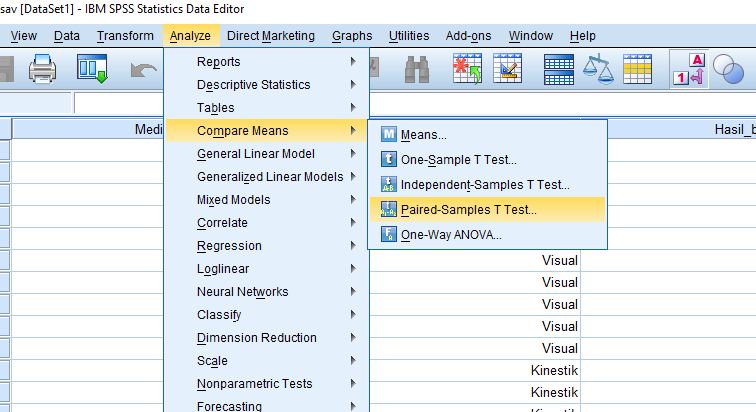
Task: Click the Independent-Samples T Test icon
Action: pyautogui.click(x=389, y=184)
